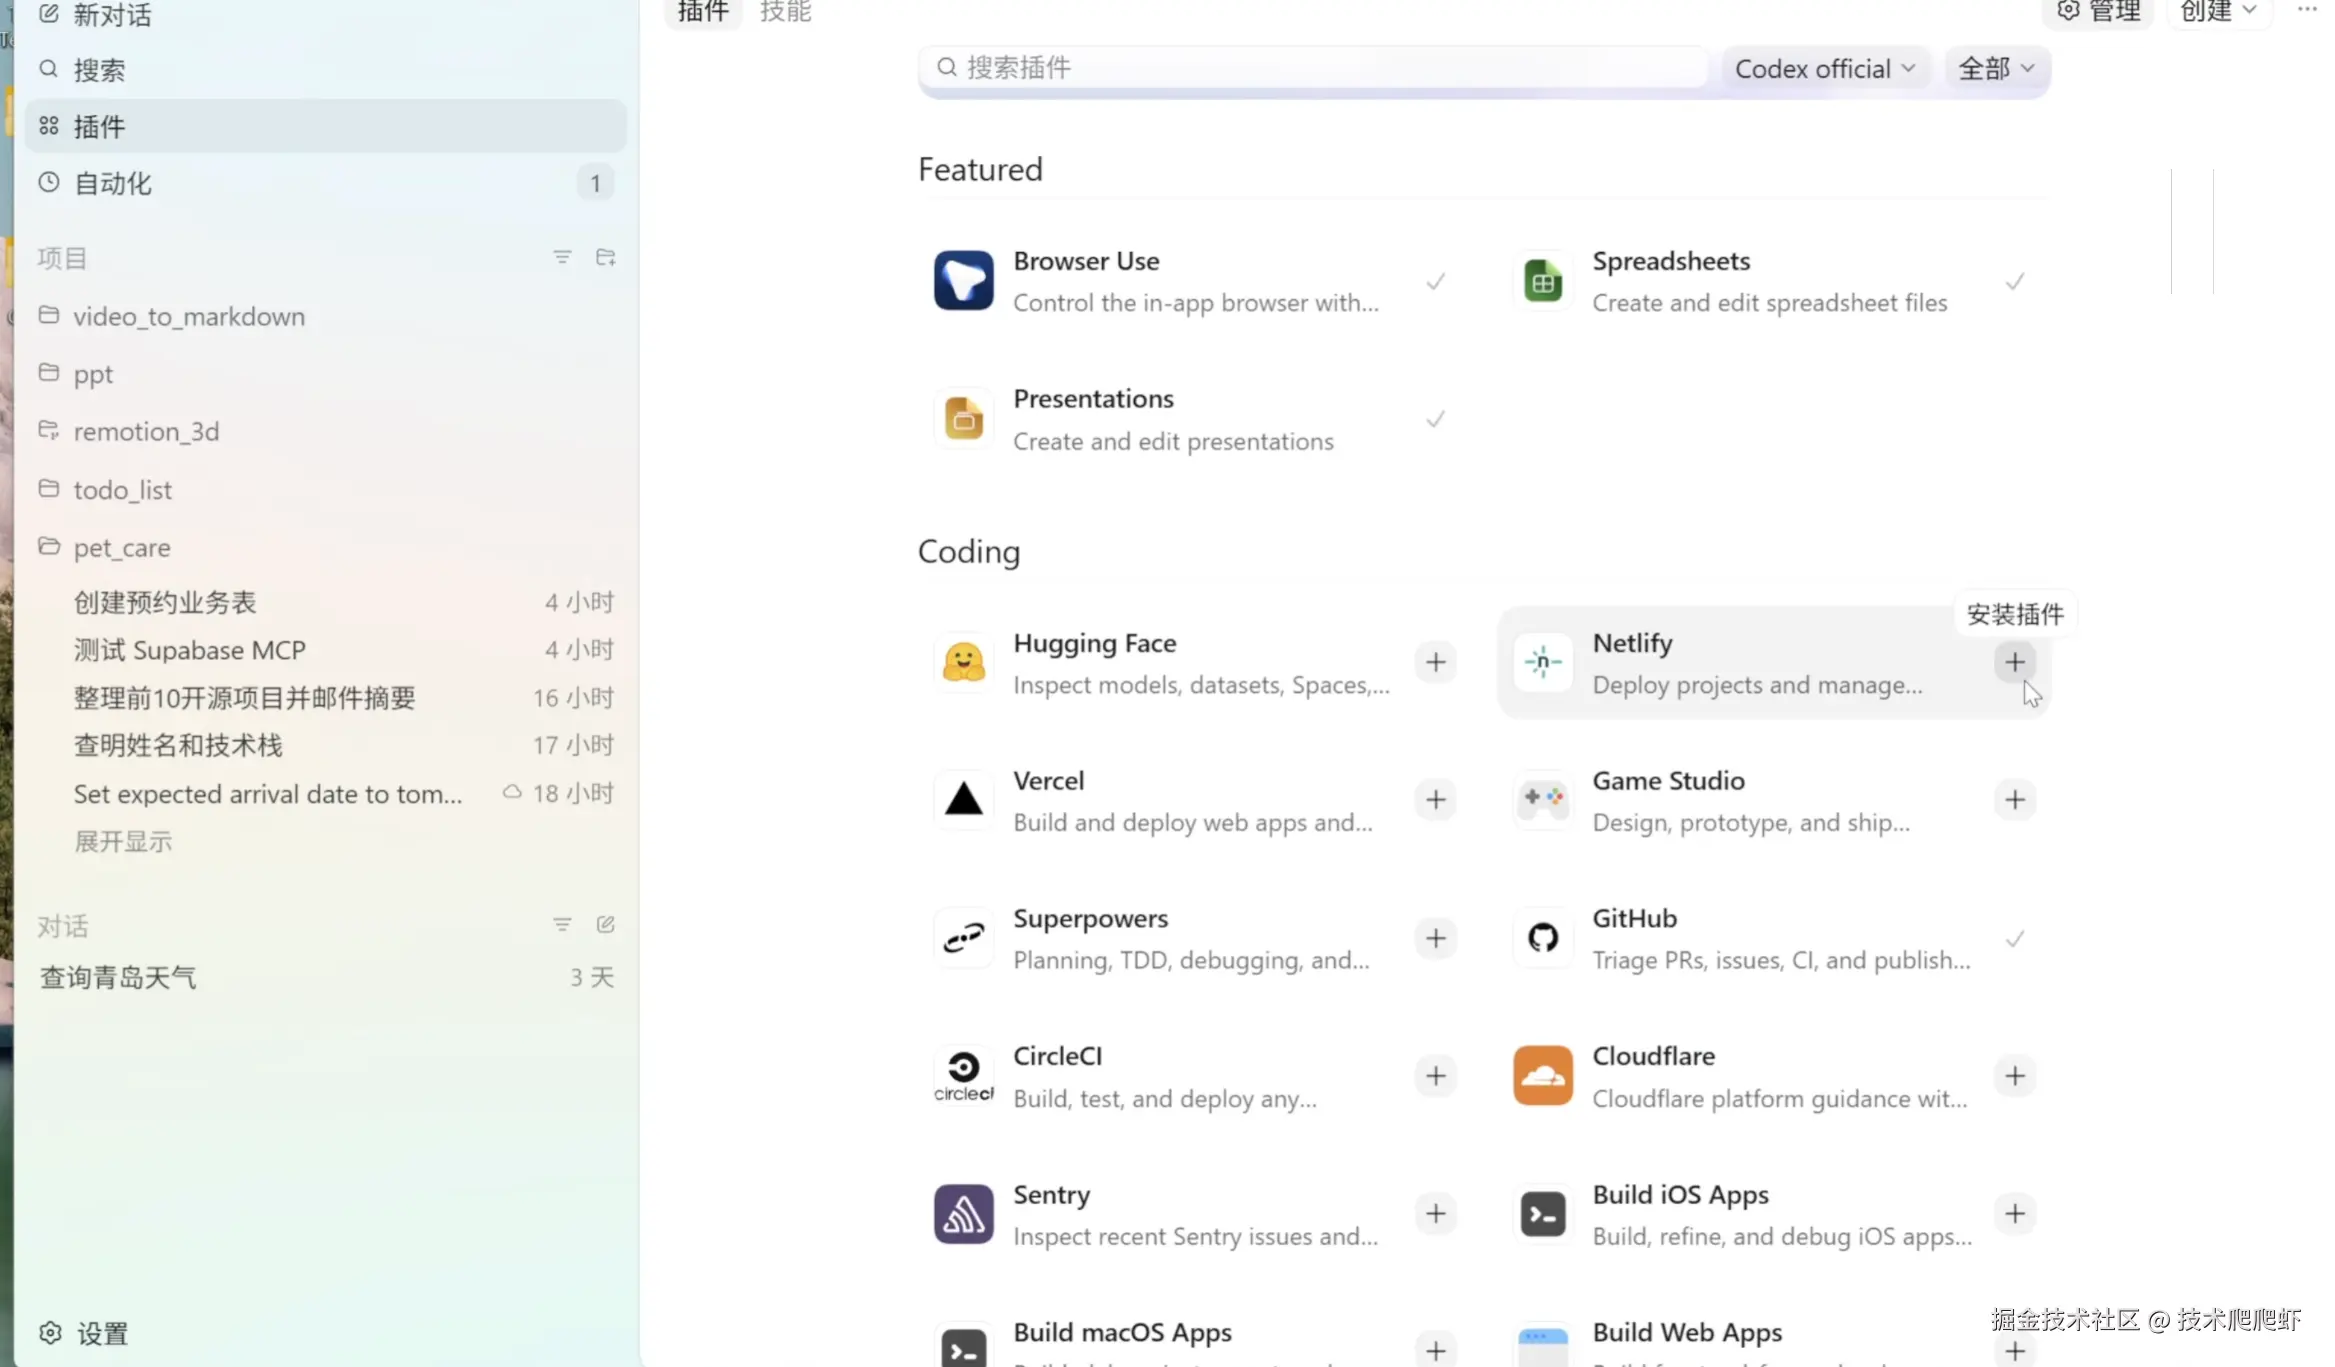2335x1367 pixels.
Task: Click the Sentry plugin icon
Action: (963, 1213)
